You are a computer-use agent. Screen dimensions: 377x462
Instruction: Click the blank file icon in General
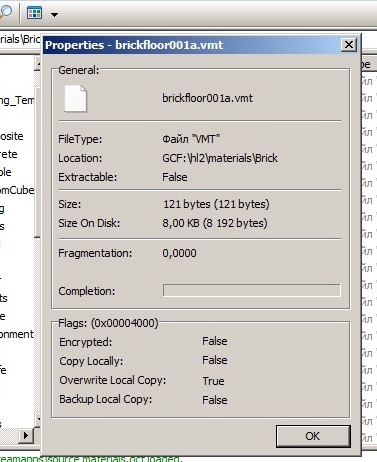click(75, 98)
